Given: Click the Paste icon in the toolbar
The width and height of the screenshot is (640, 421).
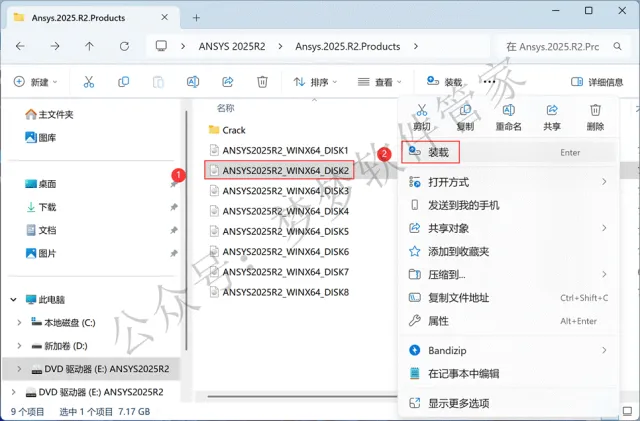Looking at the screenshot, I should pos(158,82).
